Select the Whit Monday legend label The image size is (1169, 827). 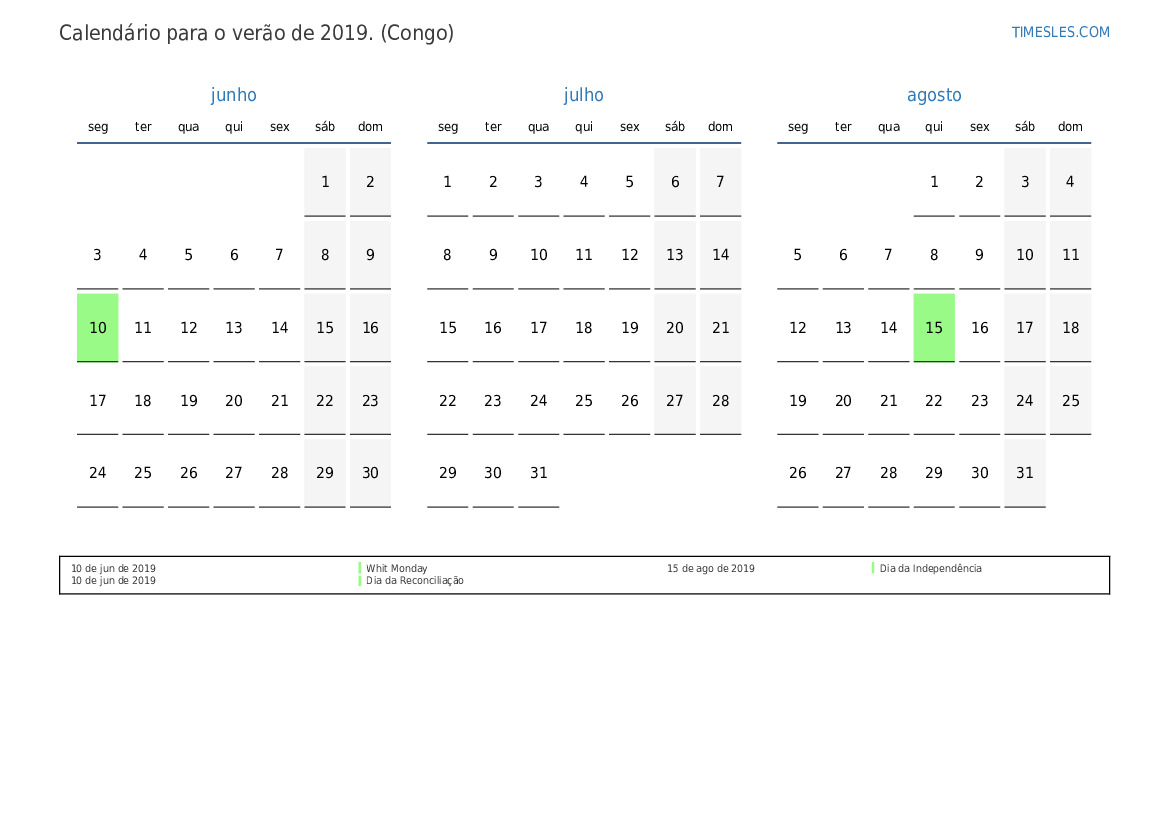397,568
